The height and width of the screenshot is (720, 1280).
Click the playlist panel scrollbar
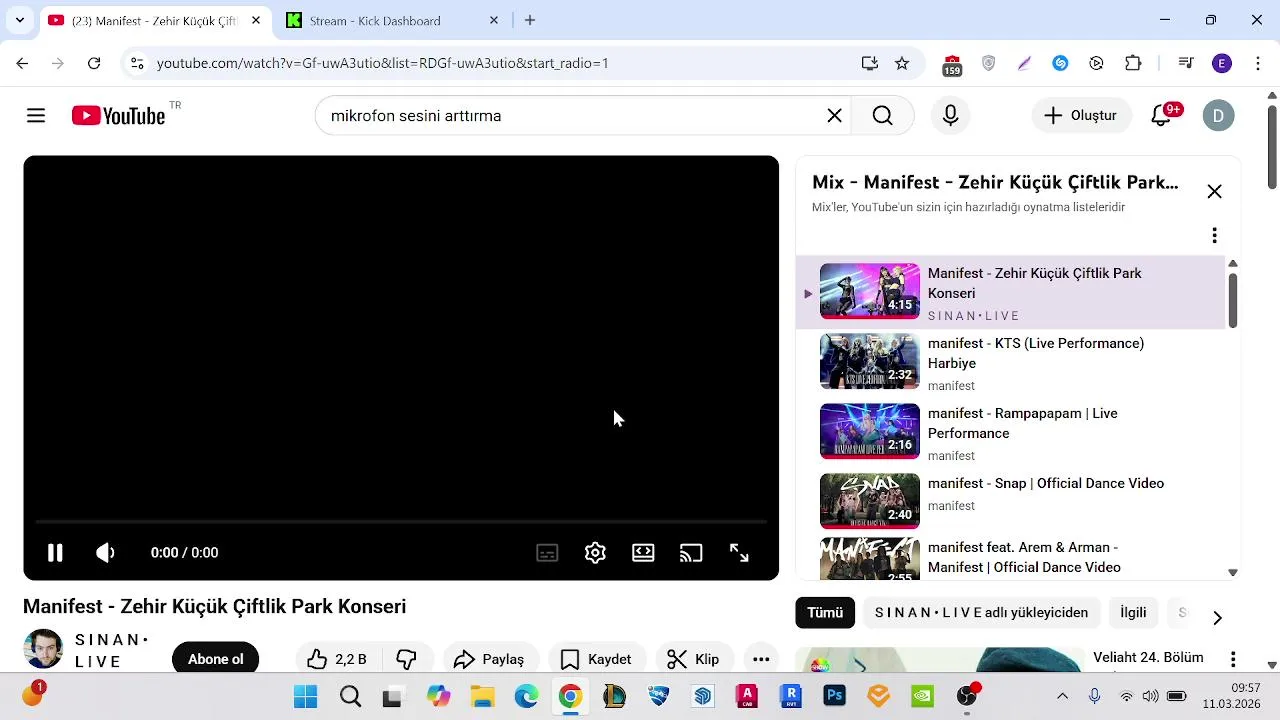click(1233, 299)
